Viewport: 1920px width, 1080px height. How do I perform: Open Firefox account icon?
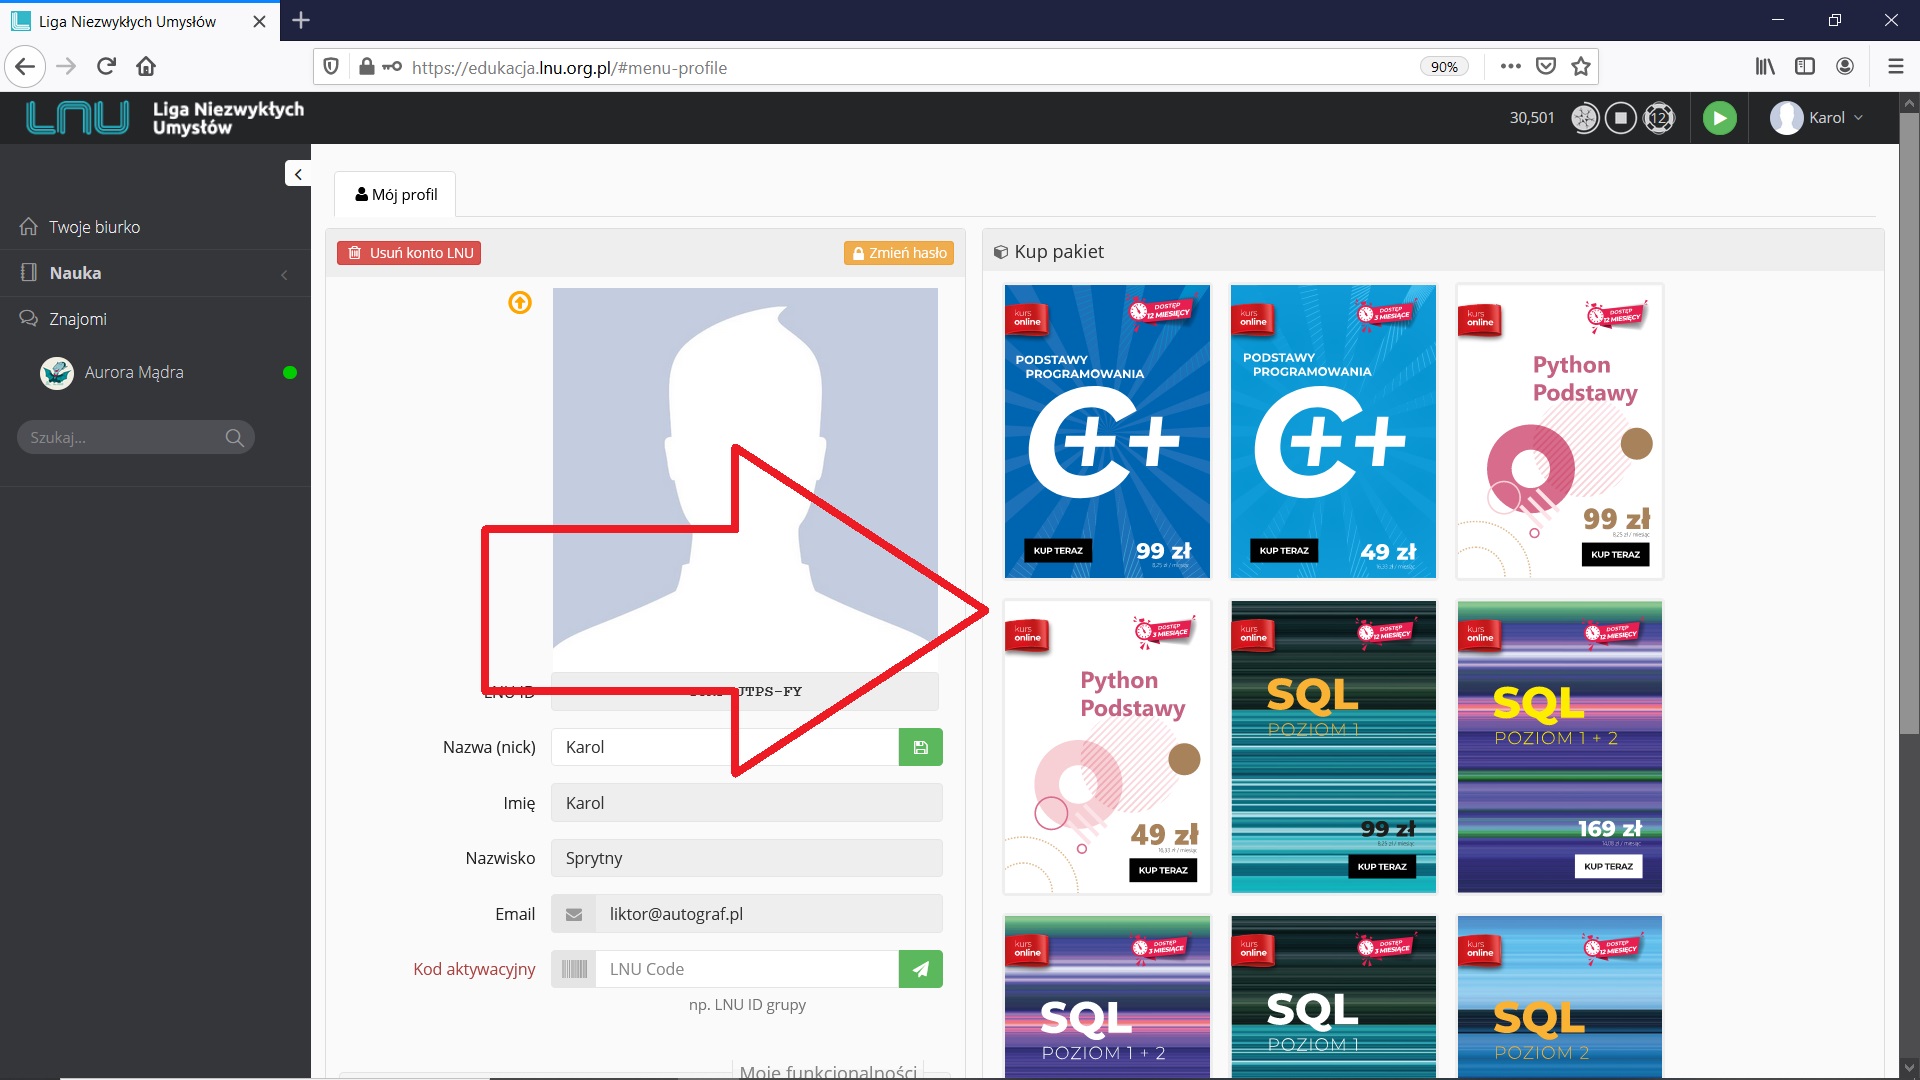1845,67
